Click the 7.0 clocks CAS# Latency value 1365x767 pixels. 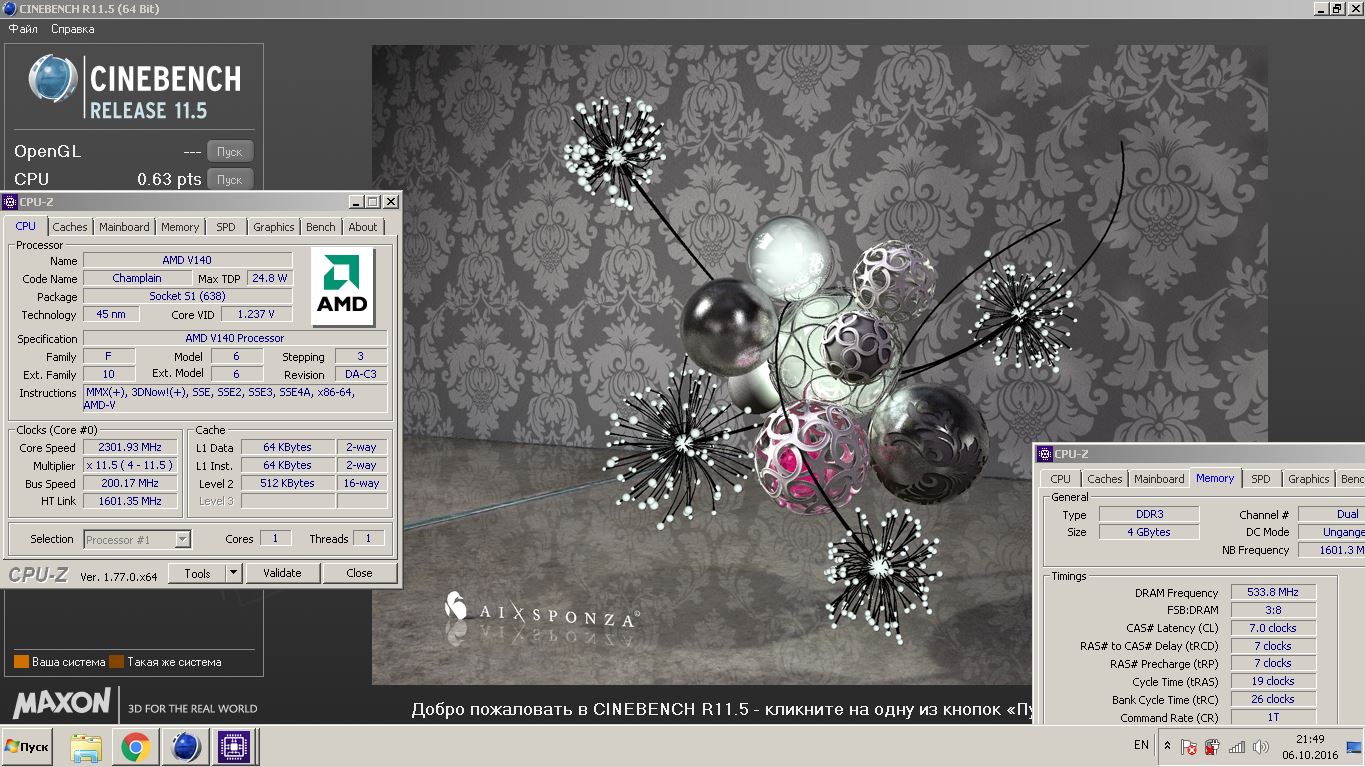coord(1273,628)
